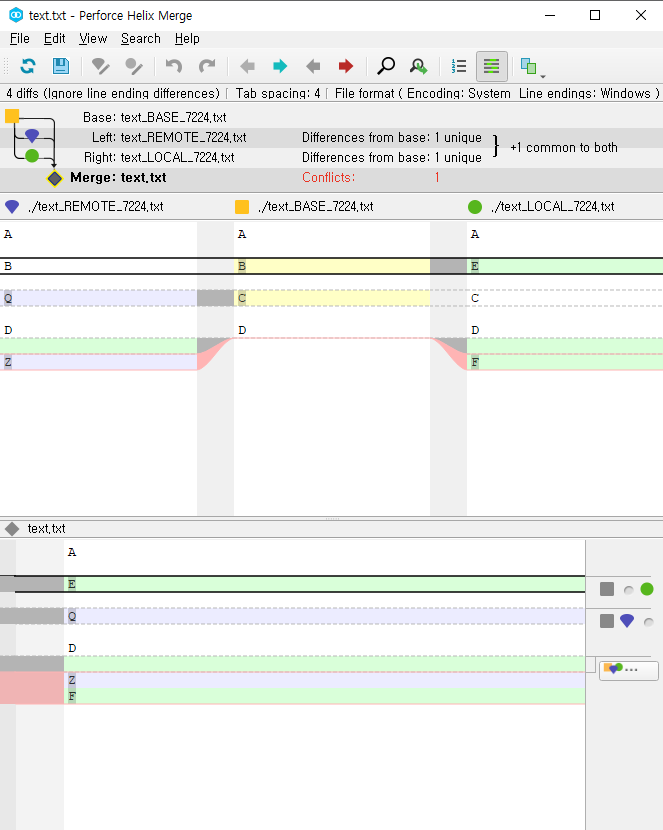Open the Search menu

pos(141,39)
